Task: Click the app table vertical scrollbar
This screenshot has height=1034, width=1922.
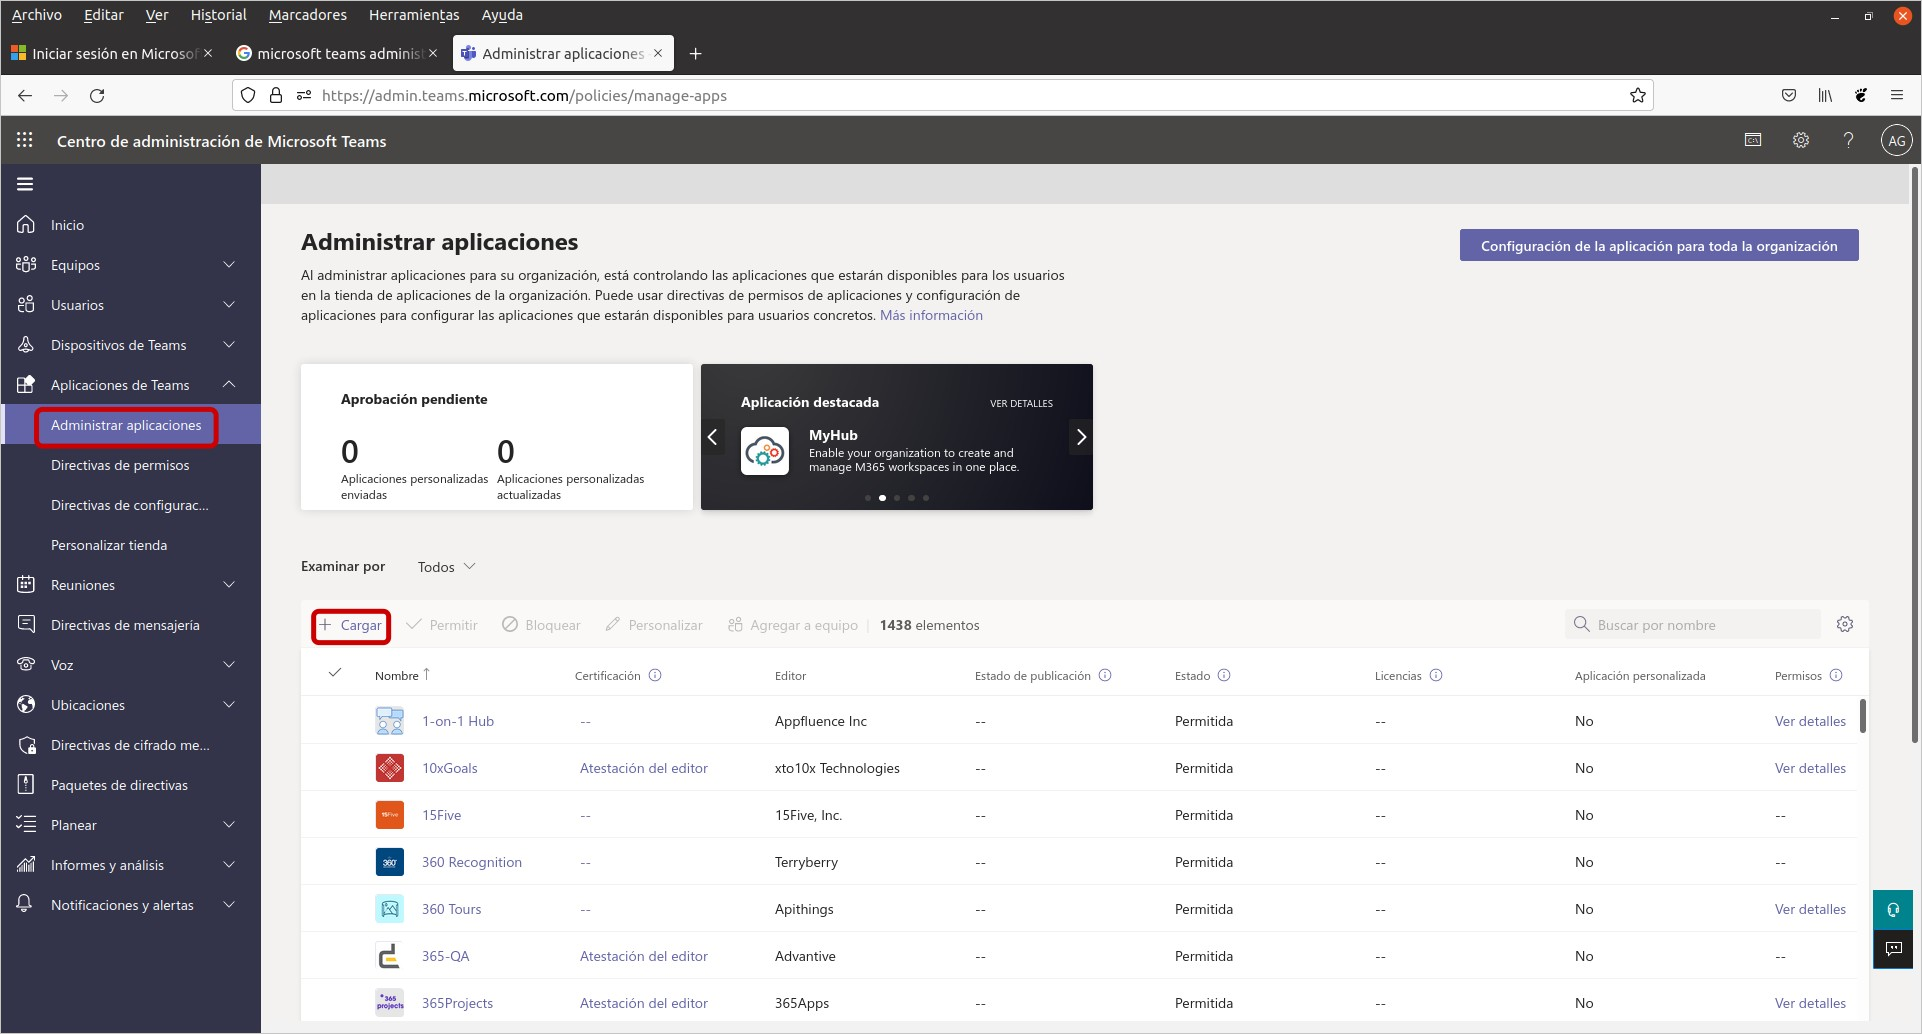Action: [x=1862, y=716]
